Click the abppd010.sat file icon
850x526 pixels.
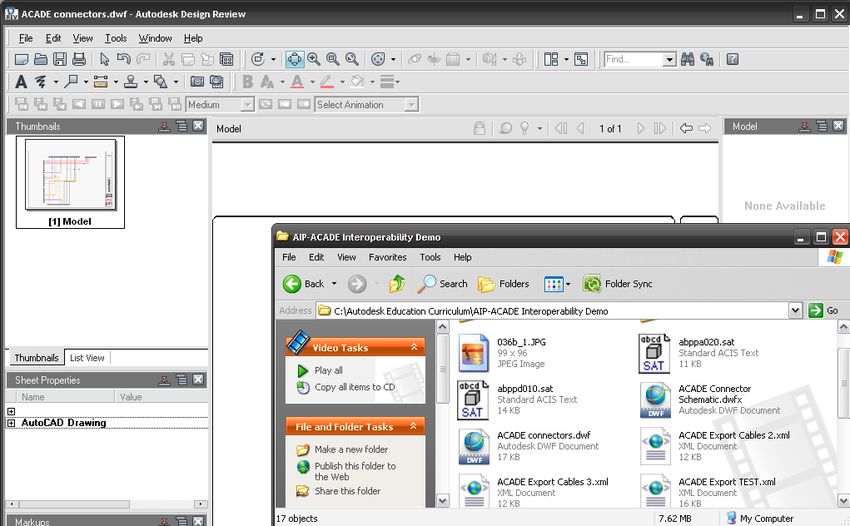[472, 400]
